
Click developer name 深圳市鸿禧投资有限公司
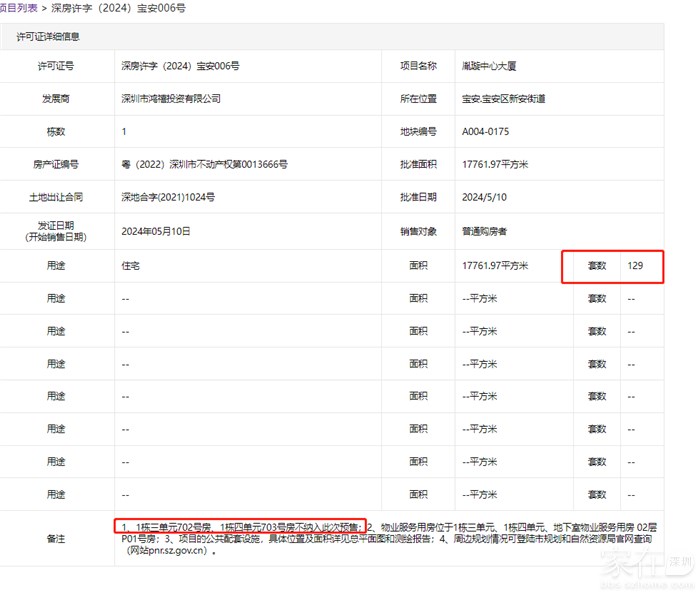170,99
